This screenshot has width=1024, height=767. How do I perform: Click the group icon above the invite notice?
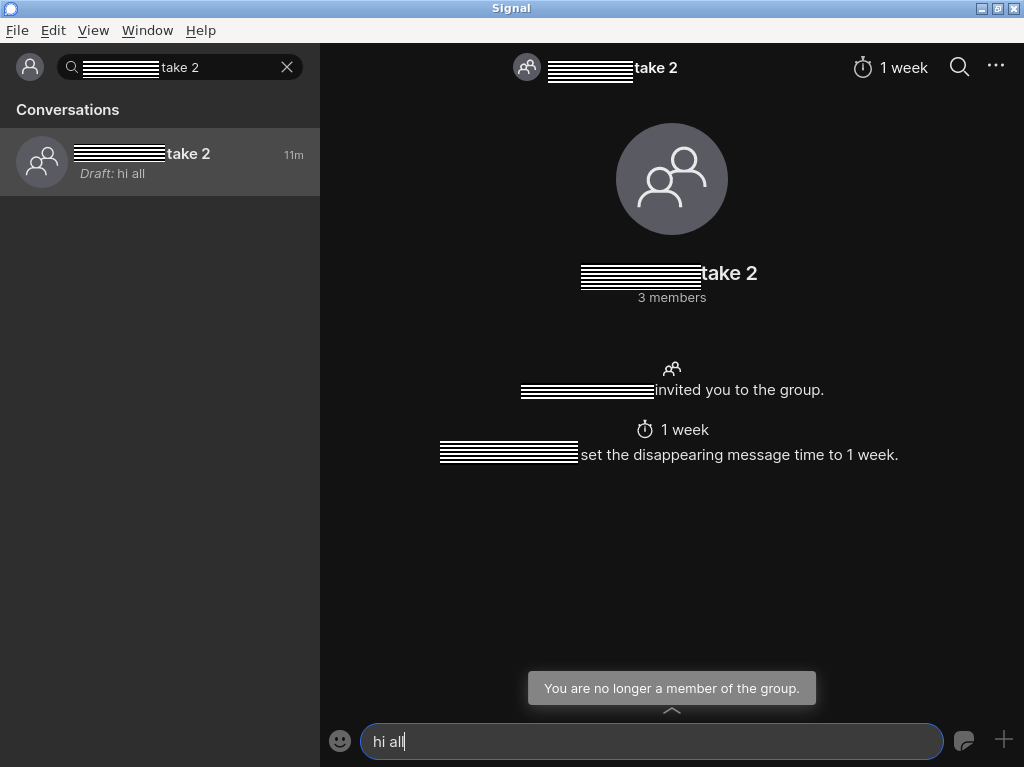click(x=672, y=369)
